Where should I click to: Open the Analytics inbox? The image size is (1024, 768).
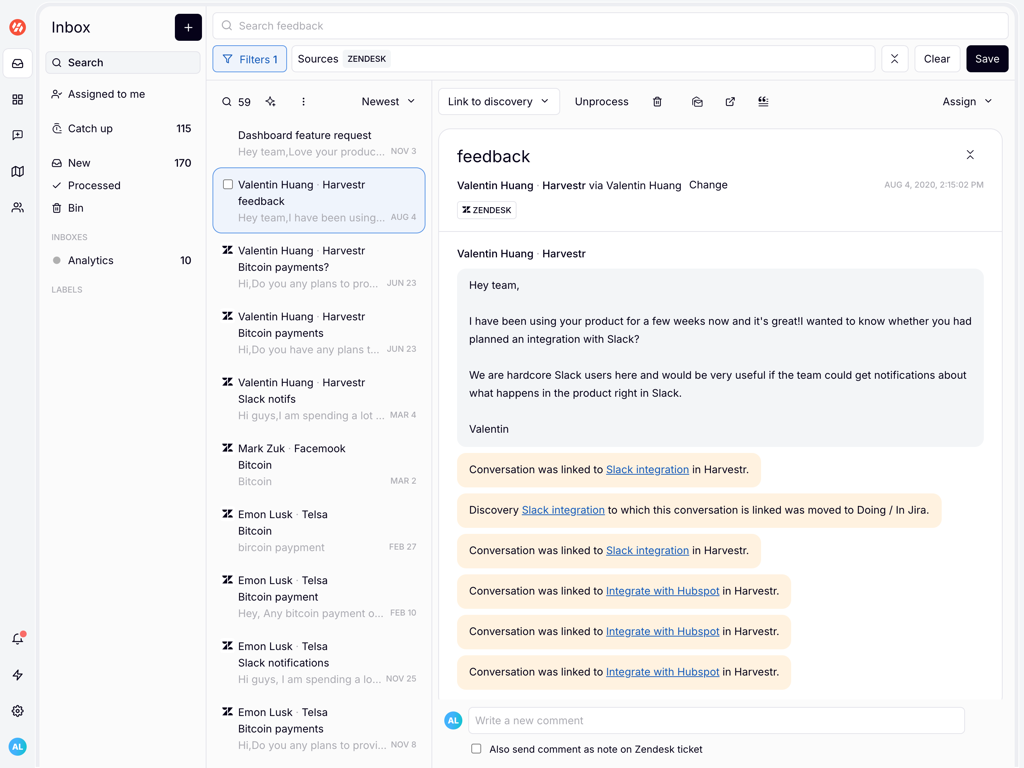pyautogui.click(x=90, y=260)
